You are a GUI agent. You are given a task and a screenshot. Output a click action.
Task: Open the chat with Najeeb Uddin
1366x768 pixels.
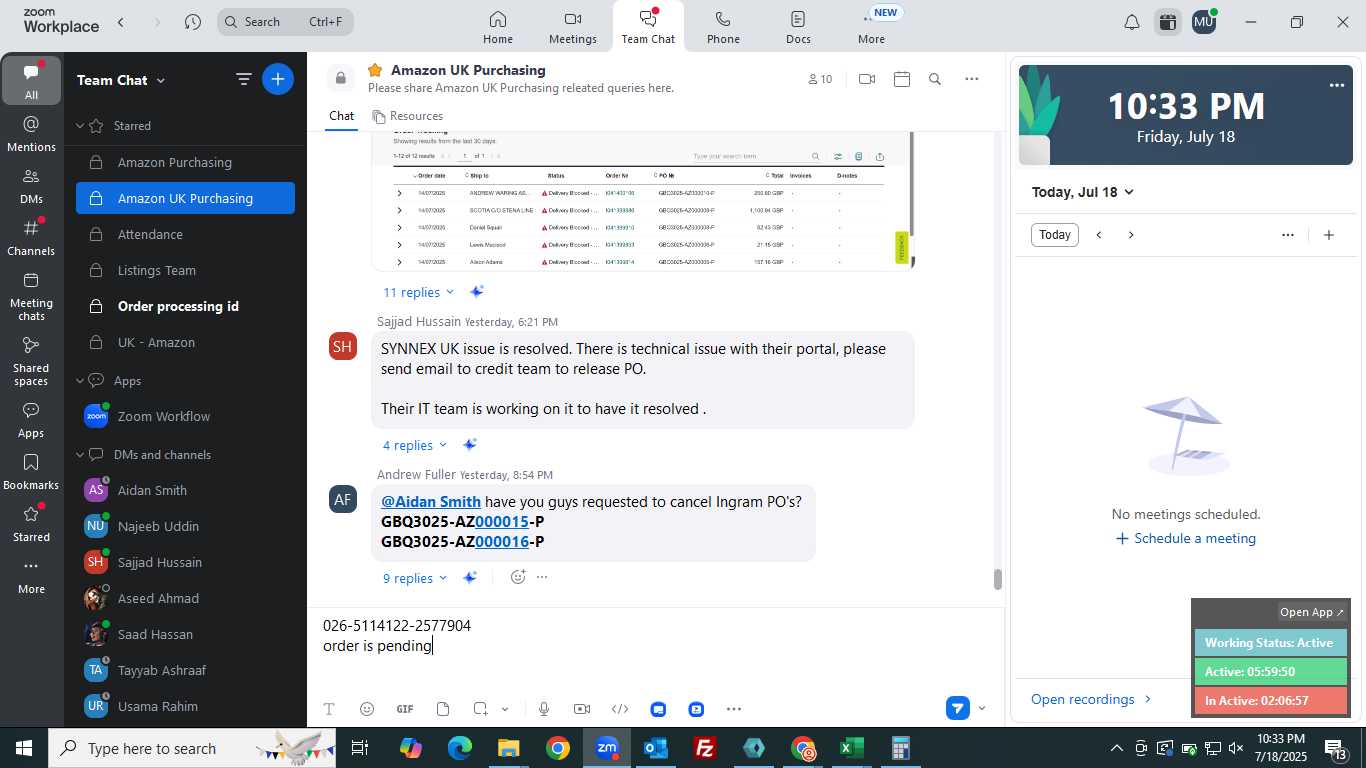(x=185, y=526)
